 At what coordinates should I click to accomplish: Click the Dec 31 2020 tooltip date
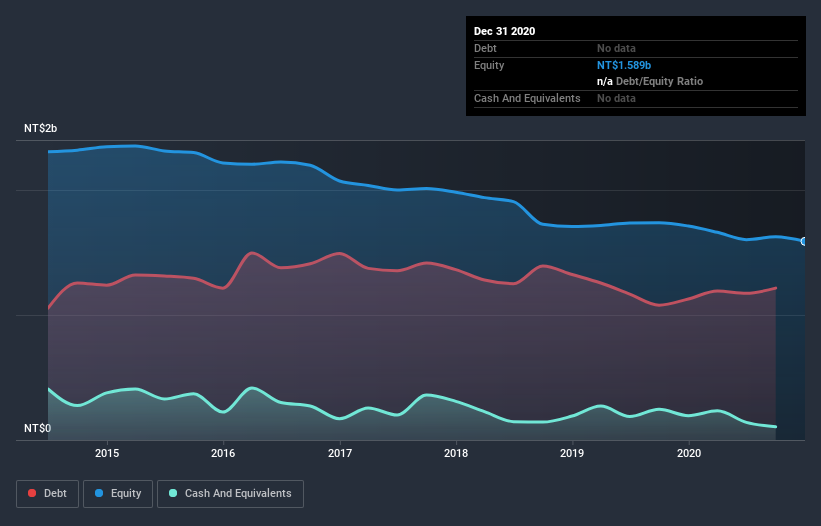coord(504,31)
